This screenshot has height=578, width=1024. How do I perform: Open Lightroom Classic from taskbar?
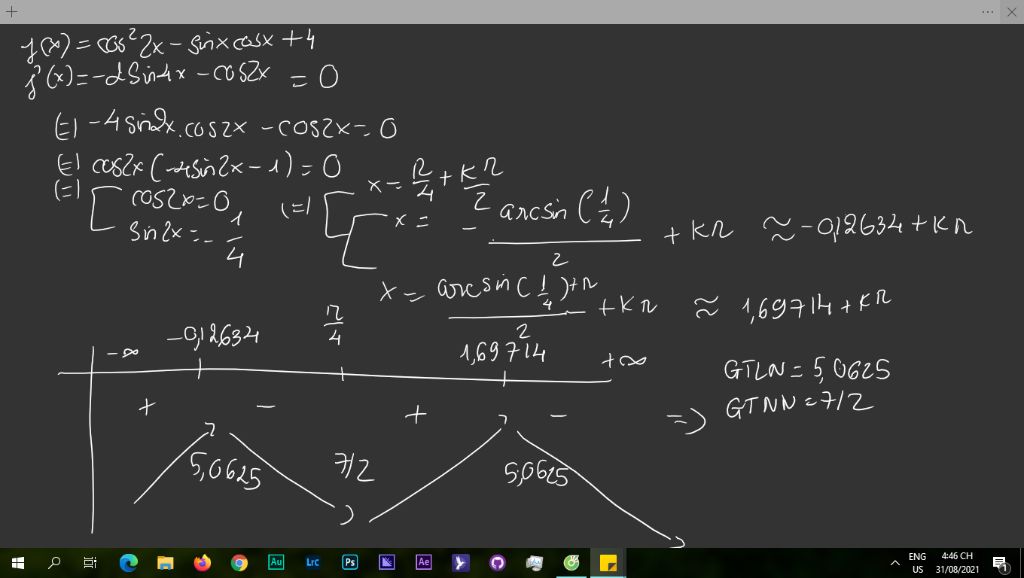313,562
